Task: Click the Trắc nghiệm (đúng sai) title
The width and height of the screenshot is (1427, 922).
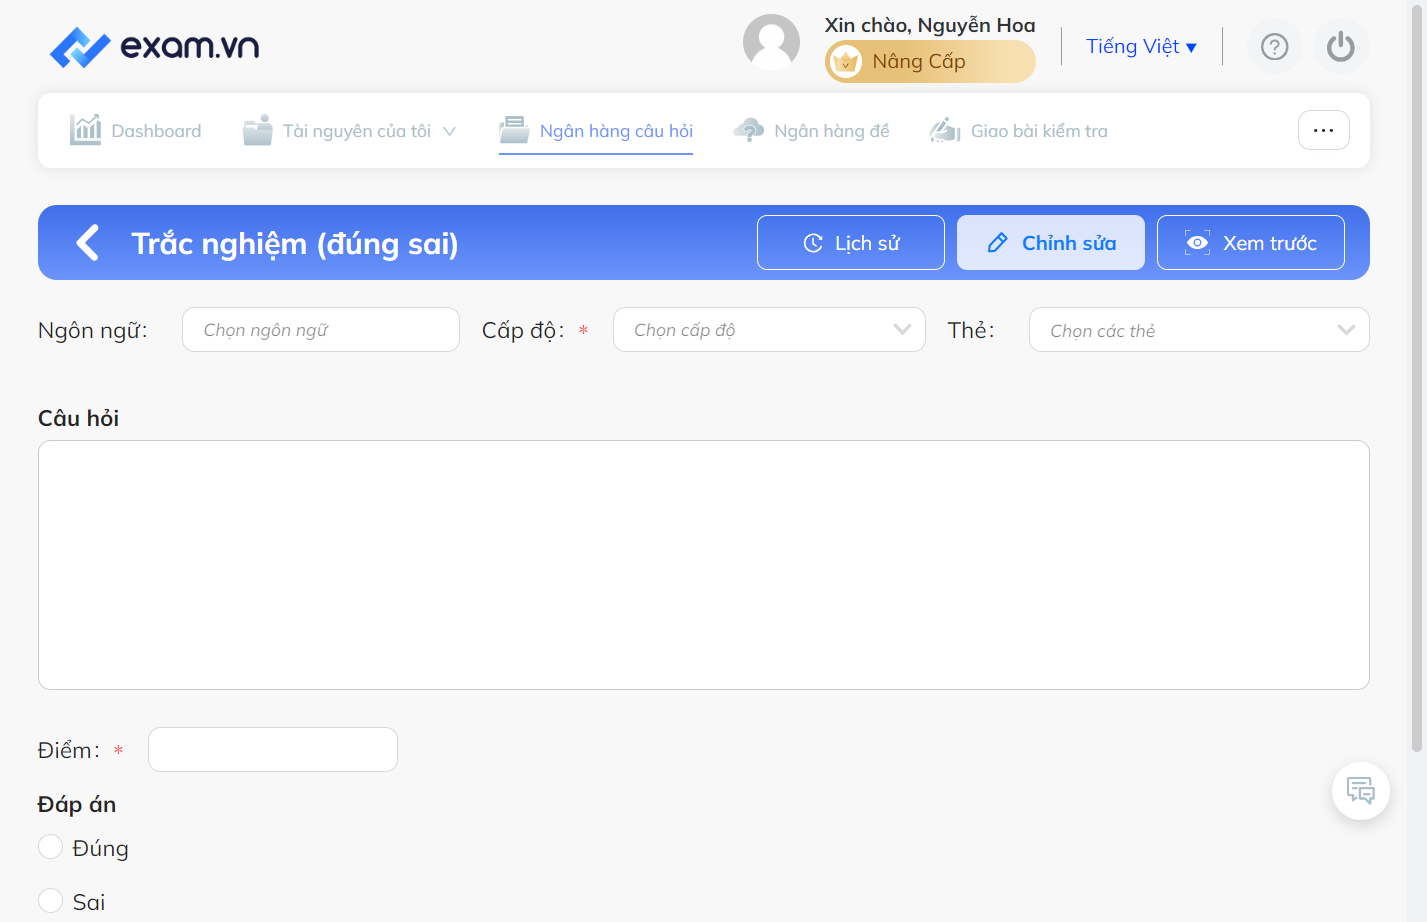Action: pyautogui.click(x=295, y=243)
